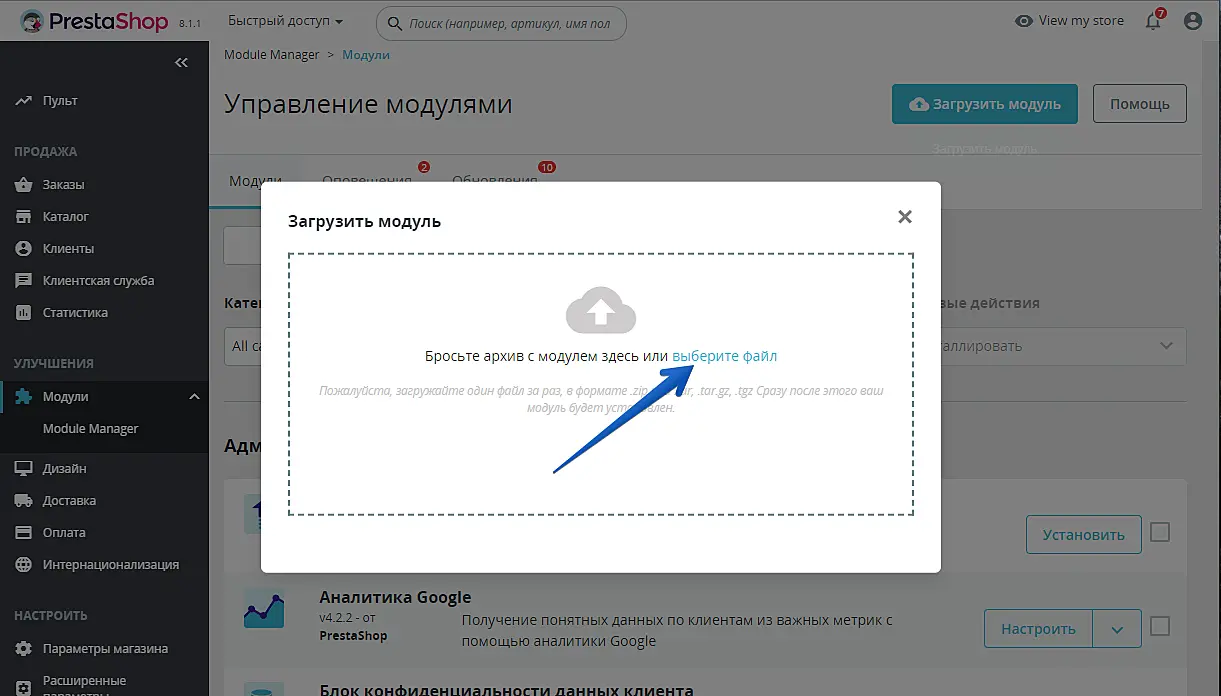Click the cloud upload icon in dialog

601,310
